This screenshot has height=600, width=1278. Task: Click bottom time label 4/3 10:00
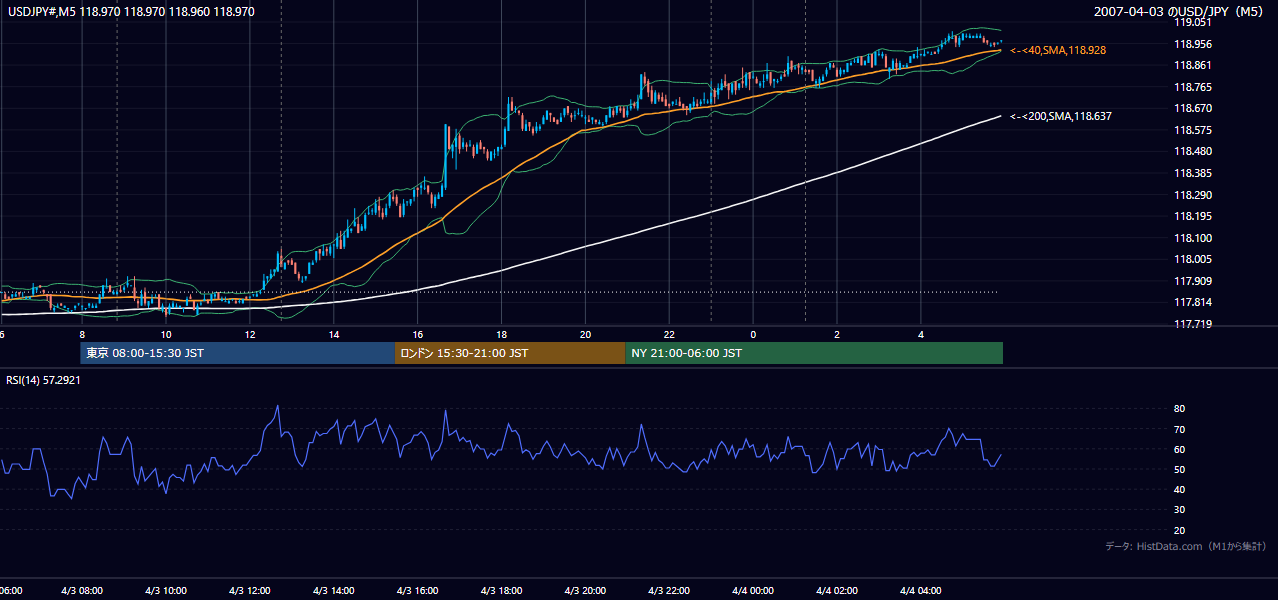[166, 591]
